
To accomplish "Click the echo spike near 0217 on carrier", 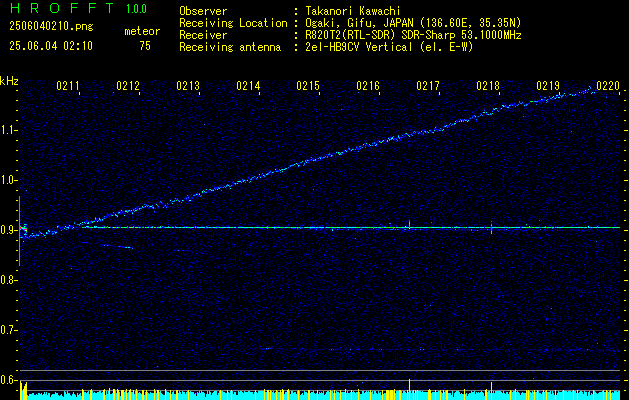I will 409,225.
